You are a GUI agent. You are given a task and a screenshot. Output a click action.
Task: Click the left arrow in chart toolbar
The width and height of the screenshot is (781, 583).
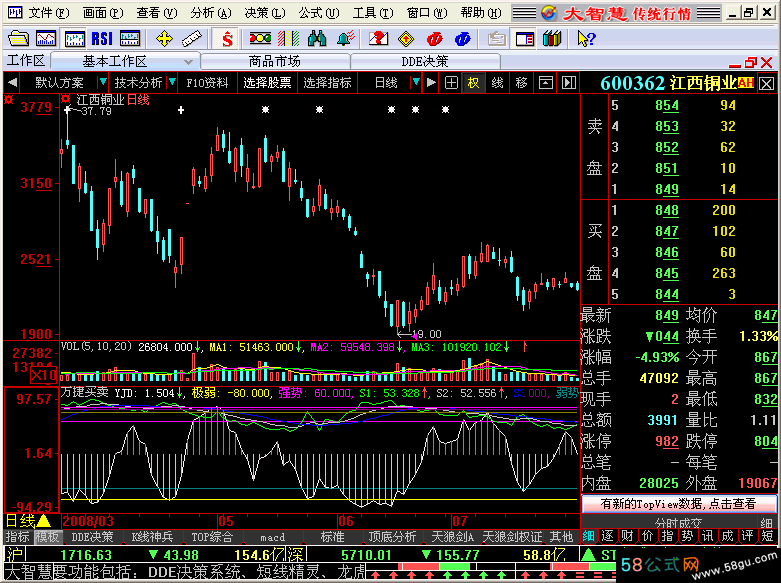point(12,83)
